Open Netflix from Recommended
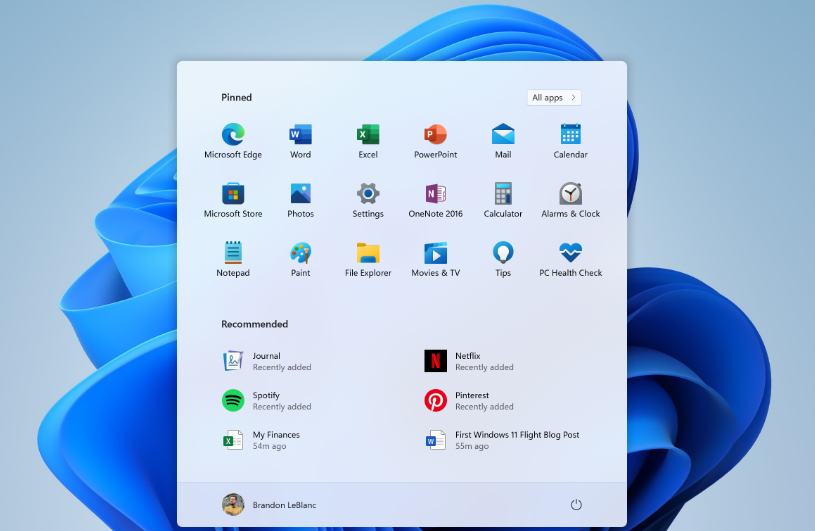Screen dimensions: 815x531 pyautogui.click(x=469, y=361)
